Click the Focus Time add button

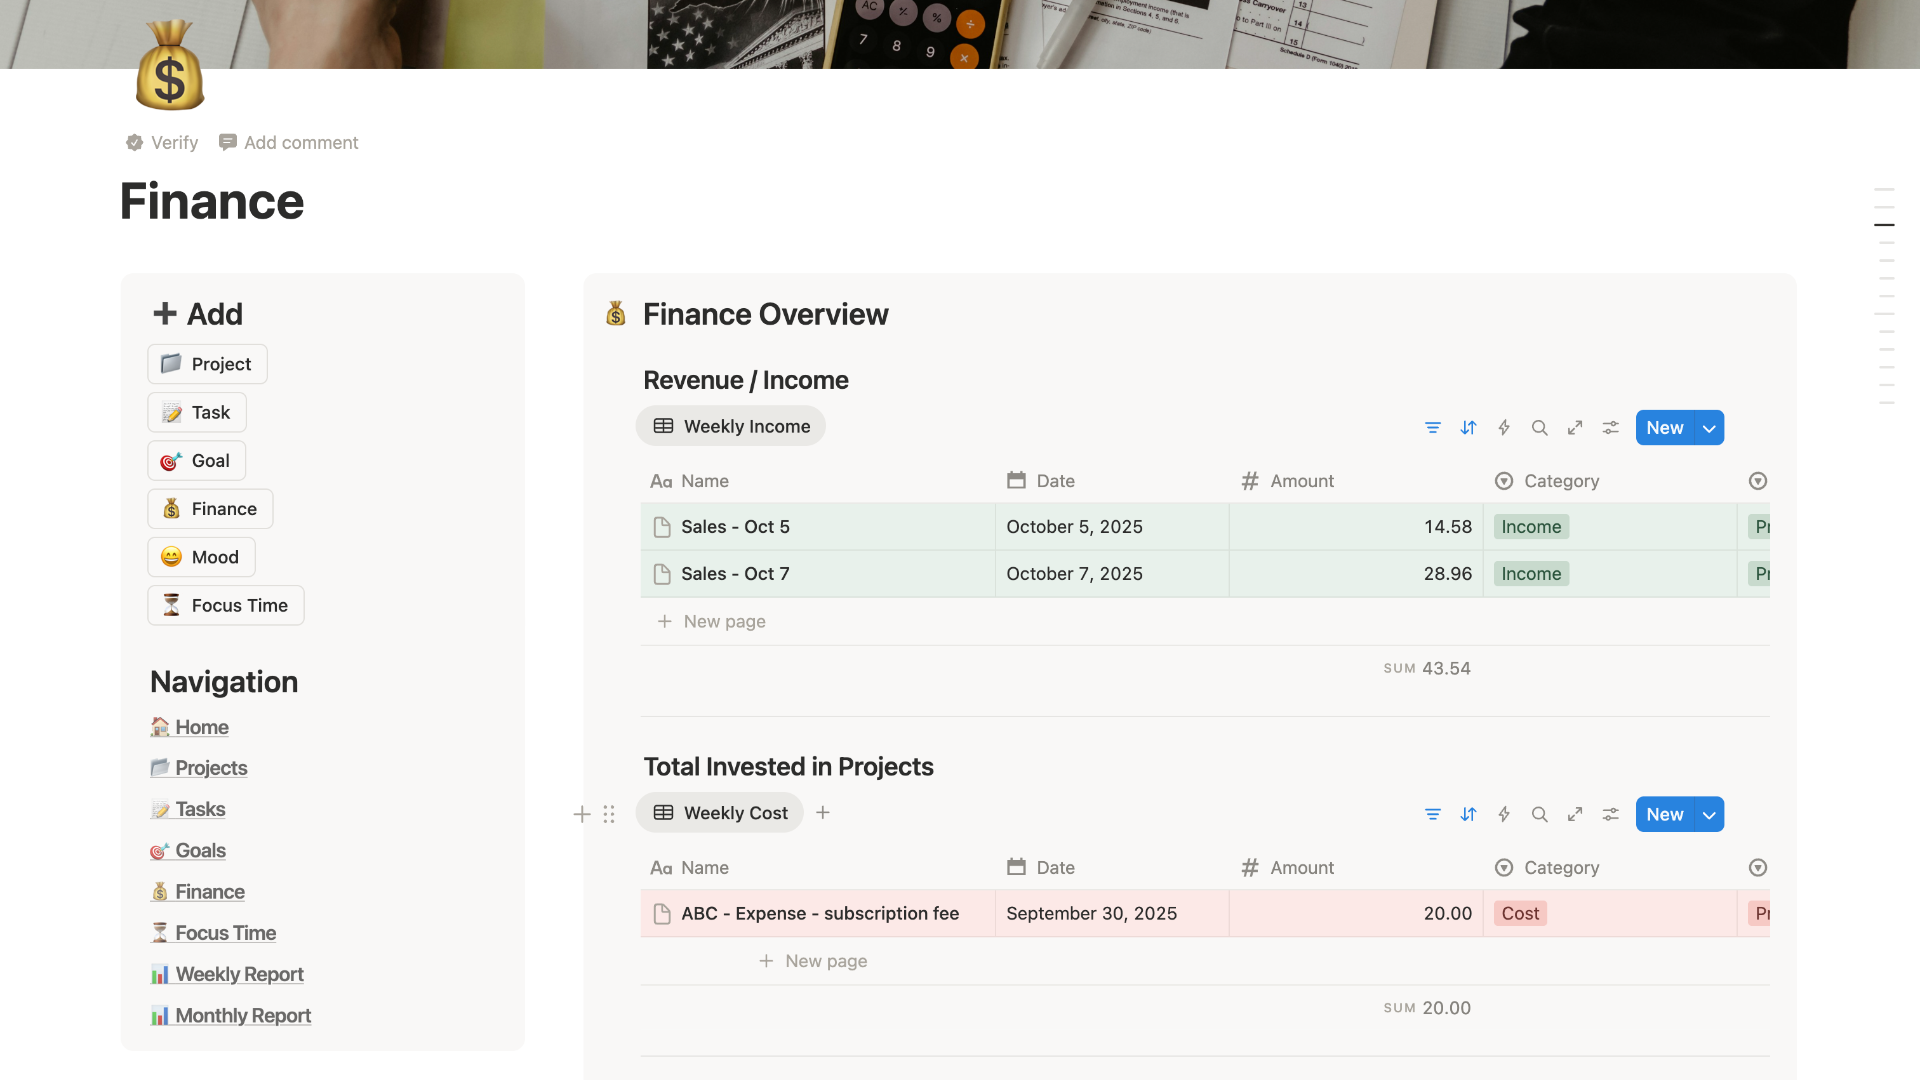coord(226,606)
